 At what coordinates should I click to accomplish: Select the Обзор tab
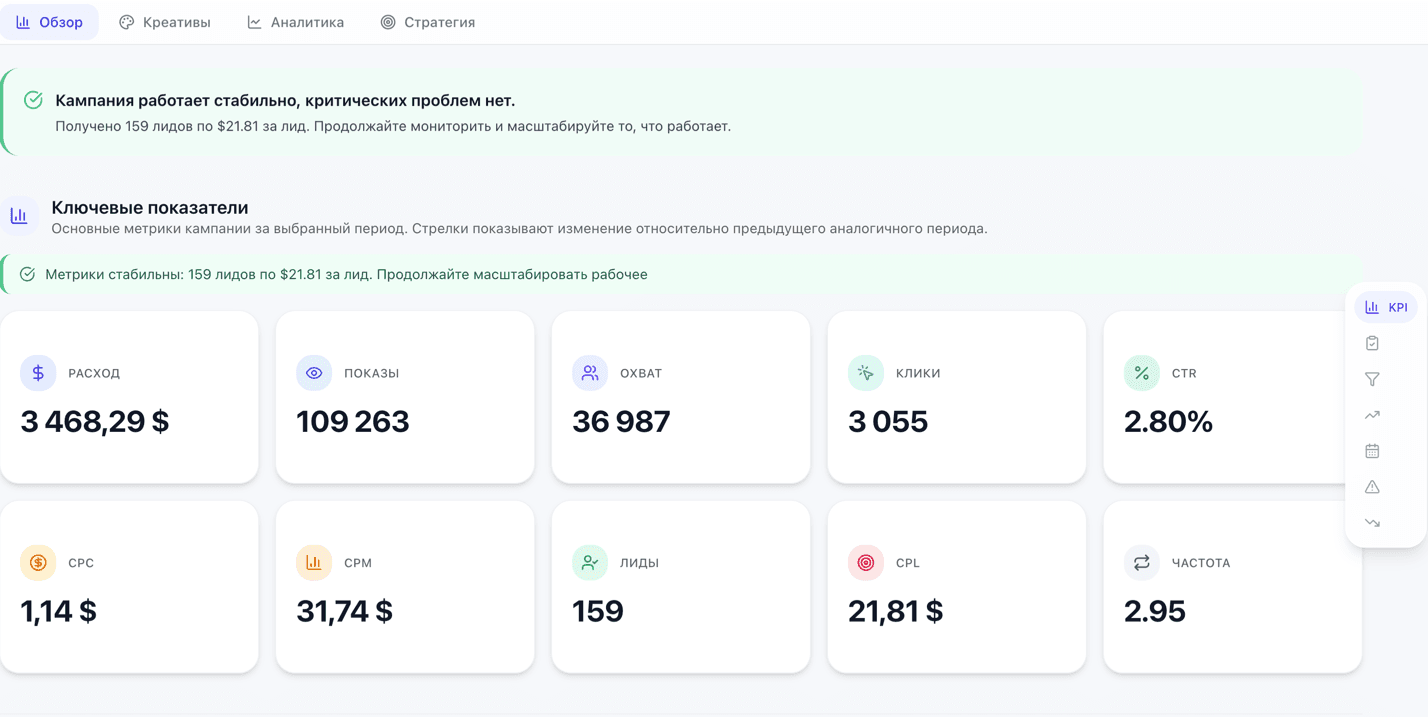click(50, 21)
